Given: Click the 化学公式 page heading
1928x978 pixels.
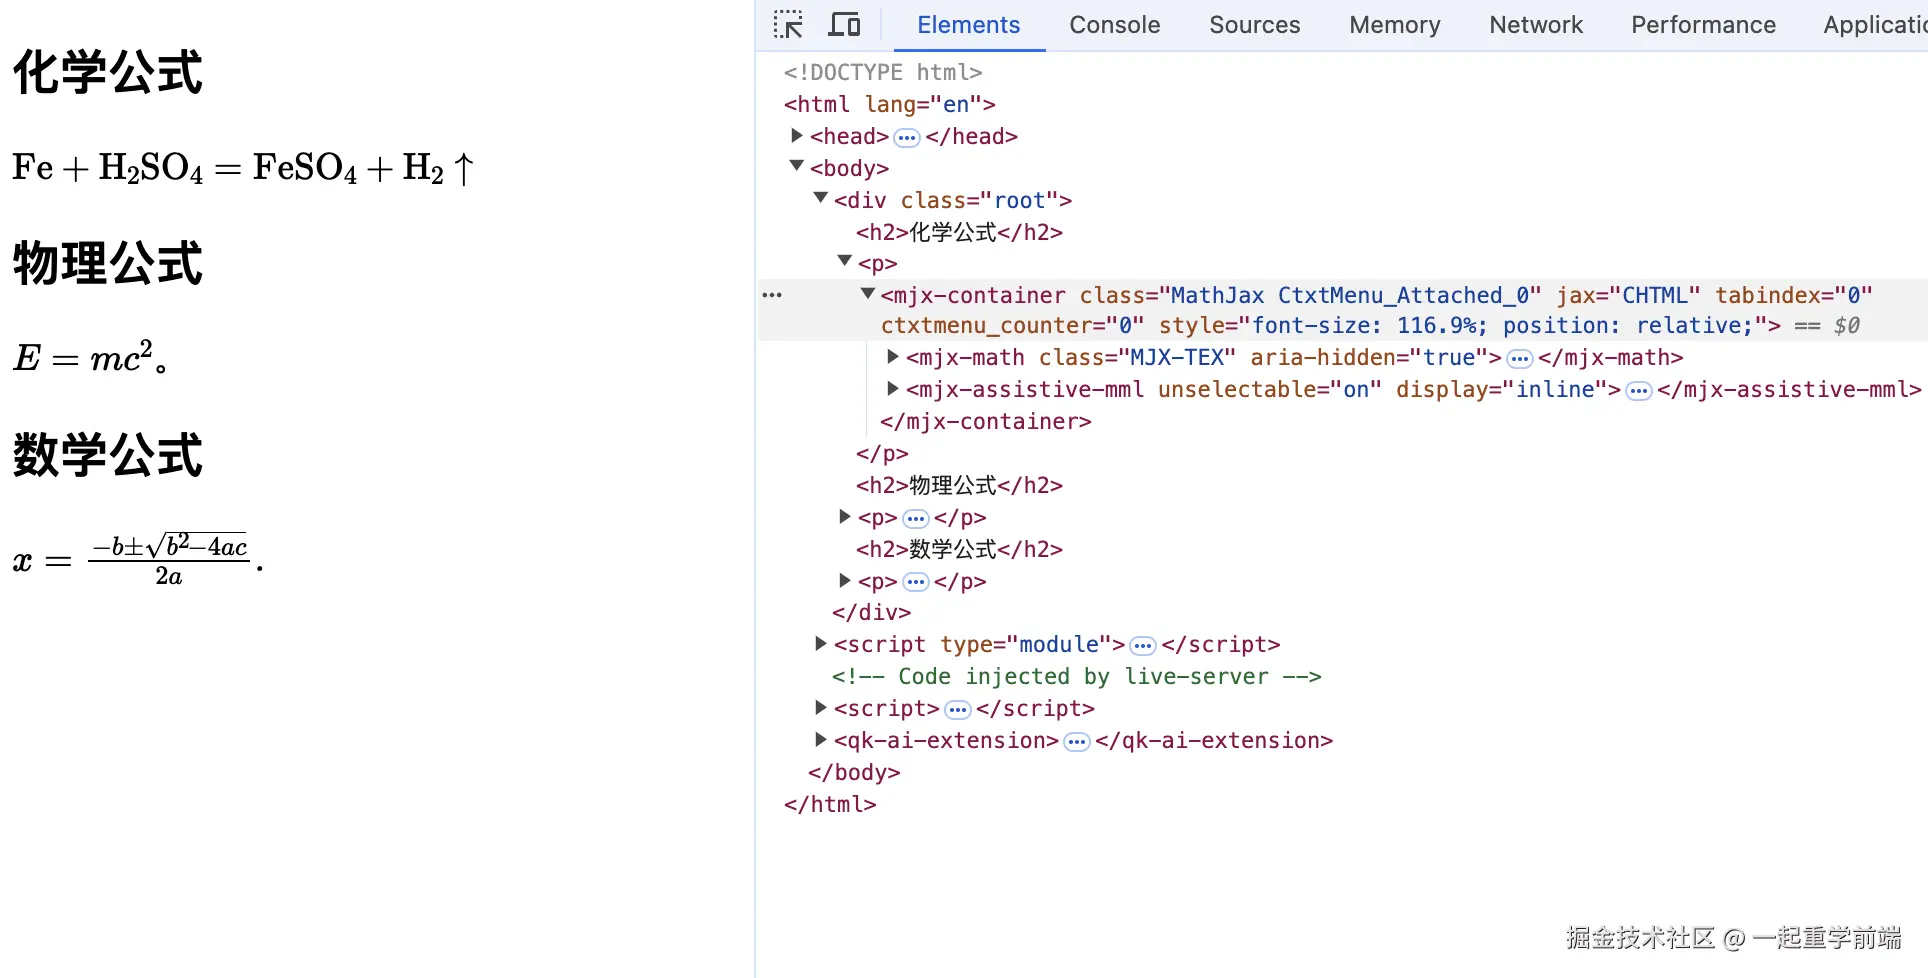Looking at the screenshot, I should coord(108,72).
